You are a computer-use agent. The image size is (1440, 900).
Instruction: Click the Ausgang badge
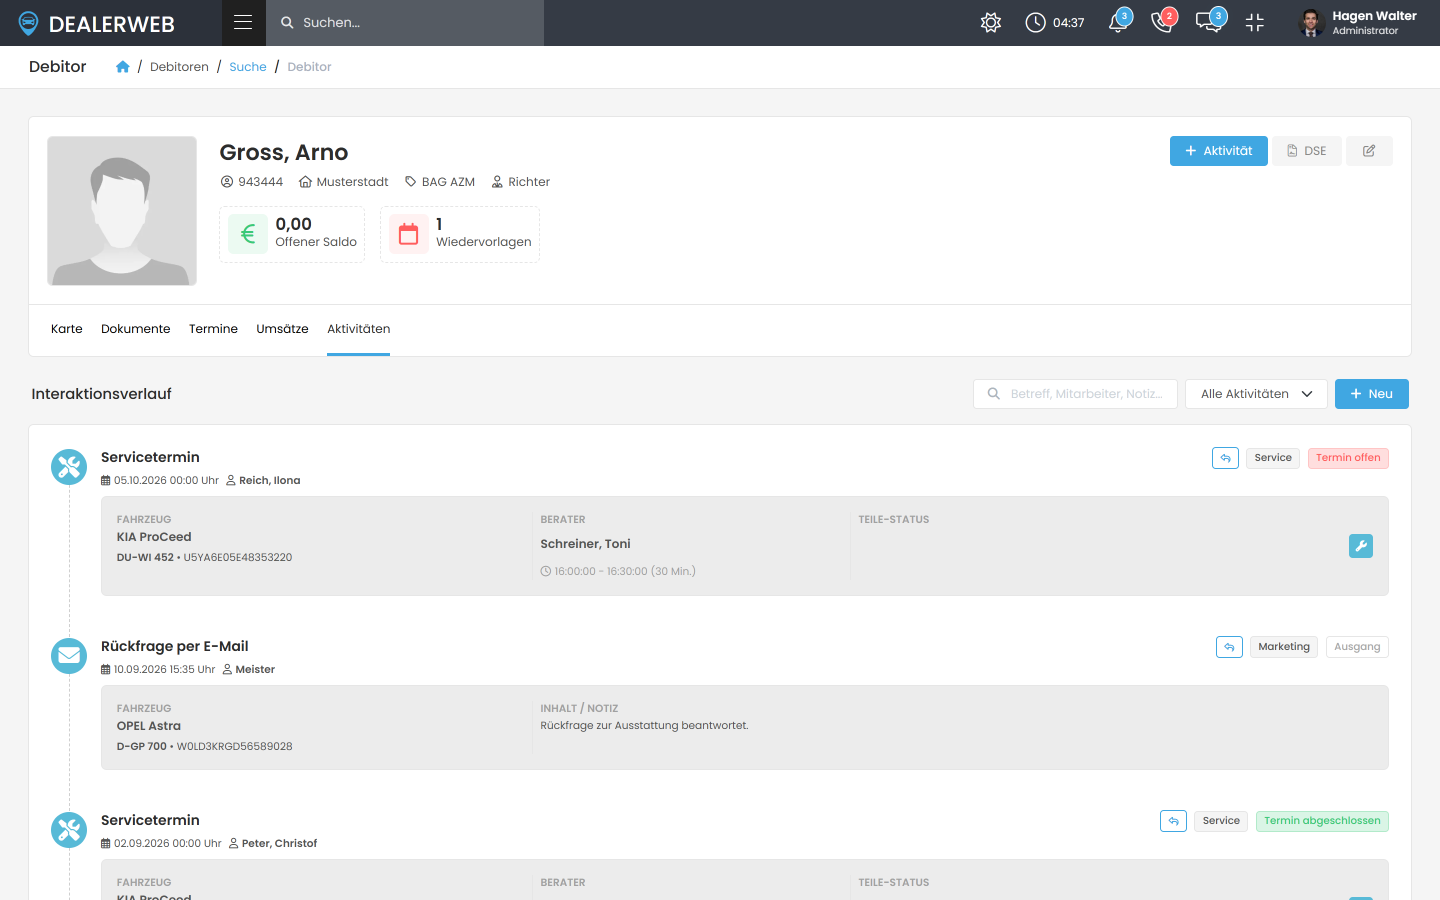1357,647
